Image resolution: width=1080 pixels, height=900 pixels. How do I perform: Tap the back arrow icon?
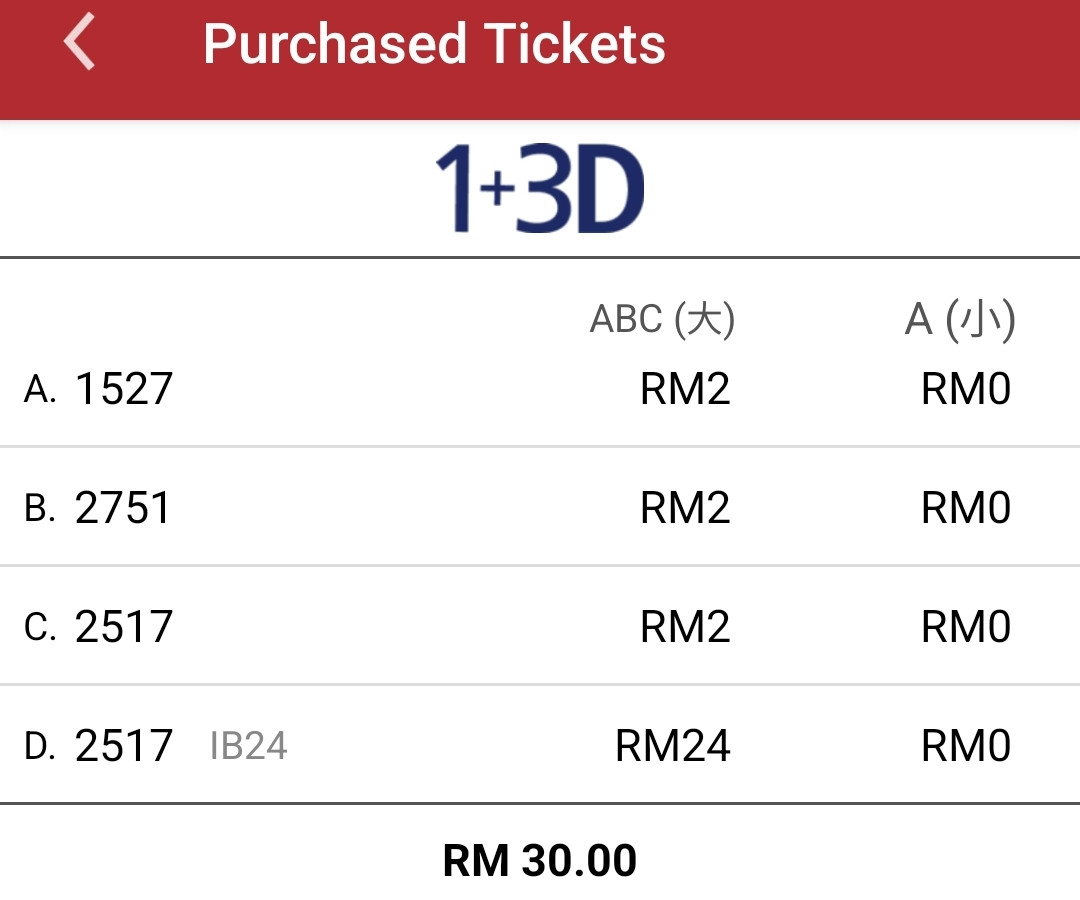tap(79, 42)
